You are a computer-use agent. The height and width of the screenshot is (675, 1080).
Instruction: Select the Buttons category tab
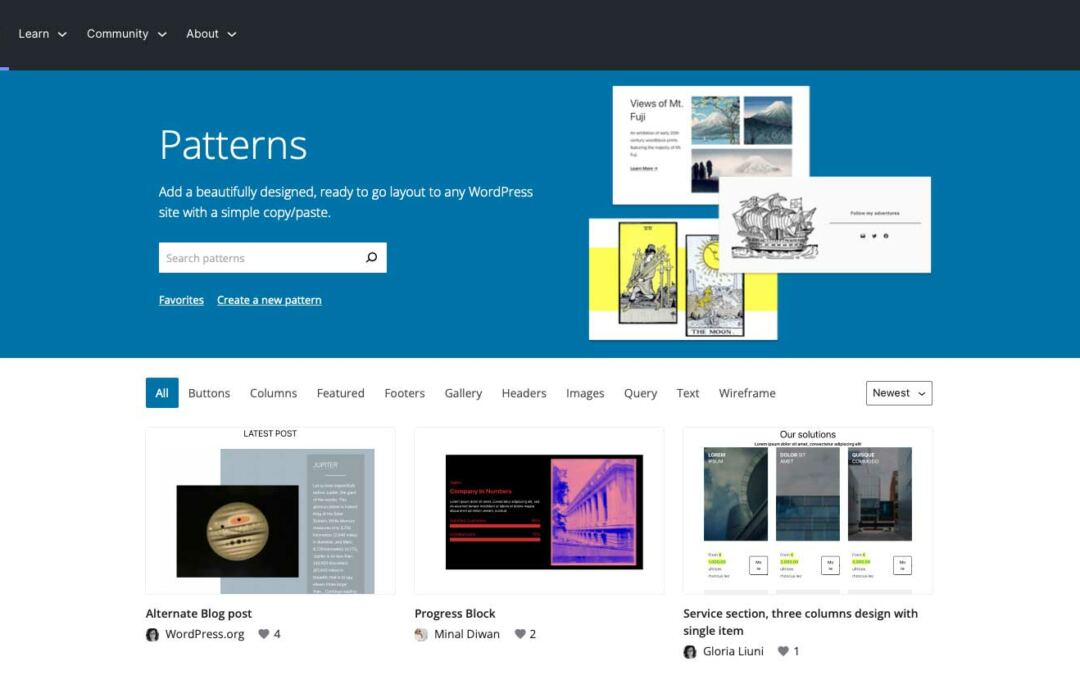pyautogui.click(x=209, y=393)
